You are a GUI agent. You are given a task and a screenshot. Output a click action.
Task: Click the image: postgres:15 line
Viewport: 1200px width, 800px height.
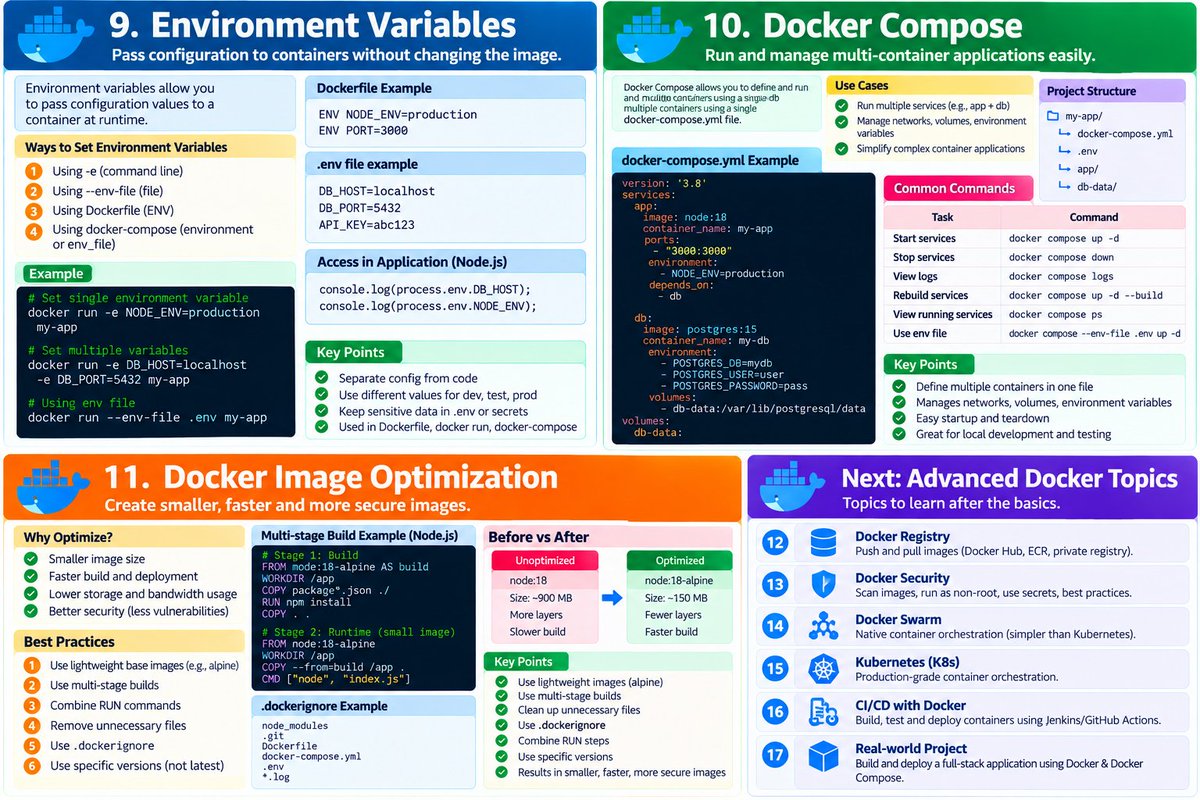point(700,329)
